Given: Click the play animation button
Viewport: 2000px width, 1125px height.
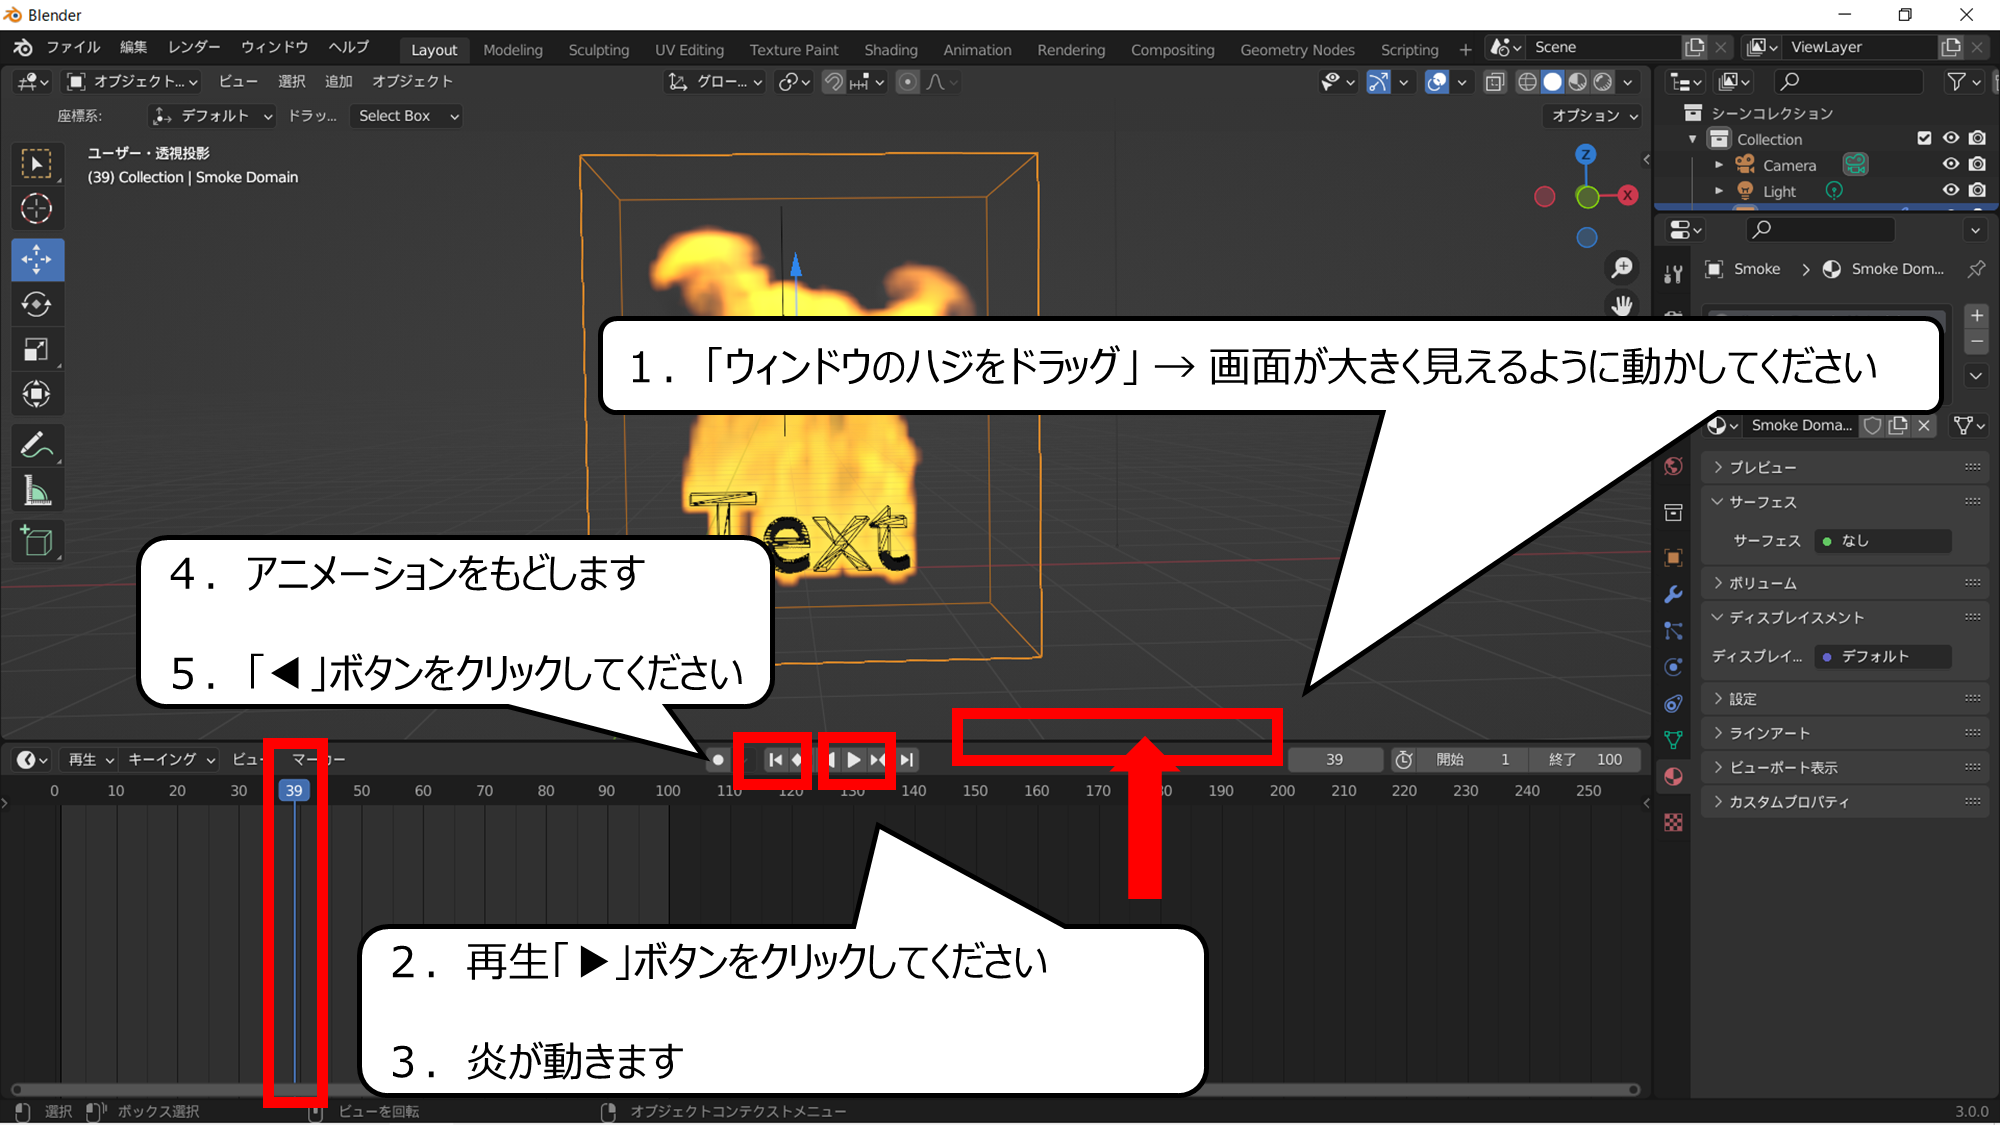Looking at the screenshot, I should click(853, 760).
